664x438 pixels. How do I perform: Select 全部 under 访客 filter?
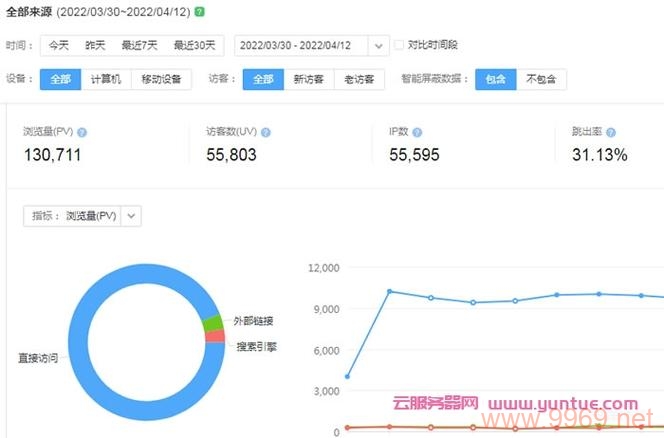(x=263, y=79)
